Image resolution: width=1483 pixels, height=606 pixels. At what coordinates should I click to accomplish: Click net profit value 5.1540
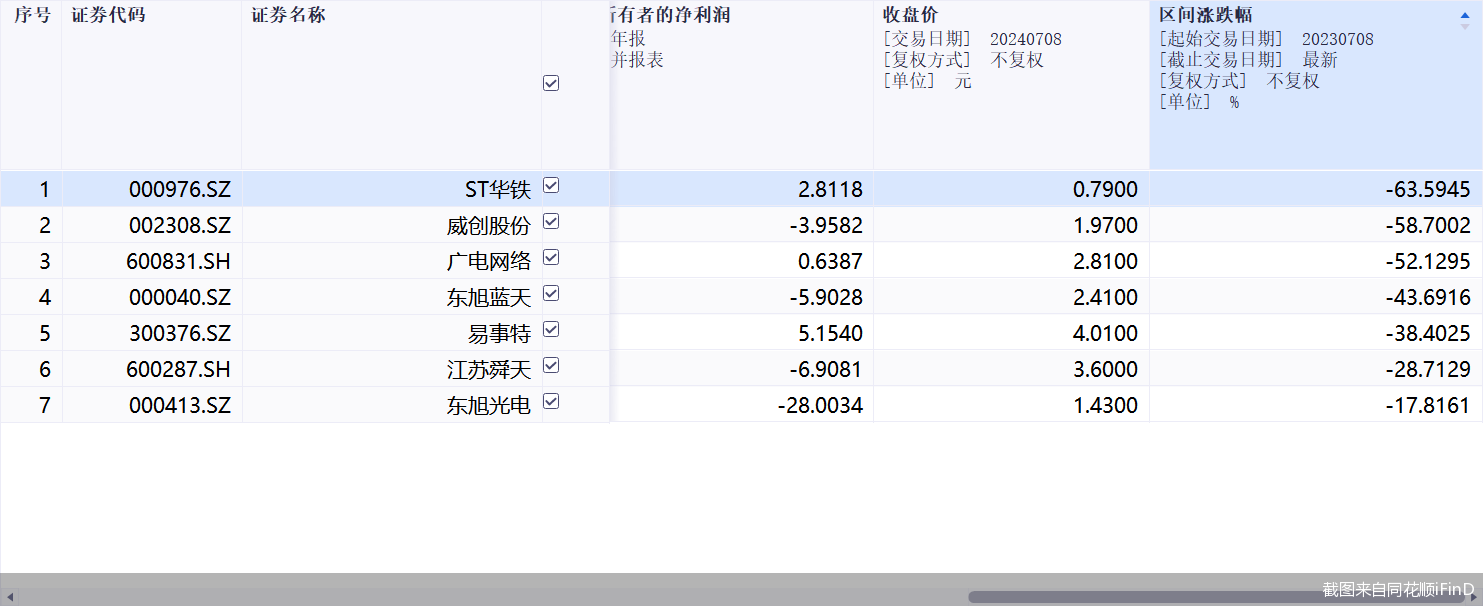pos(830,334)
